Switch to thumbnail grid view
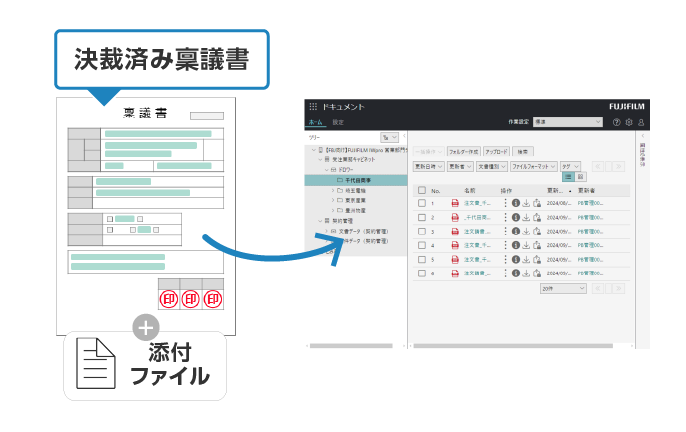686x432 pixels. click(x=580, y=177)
